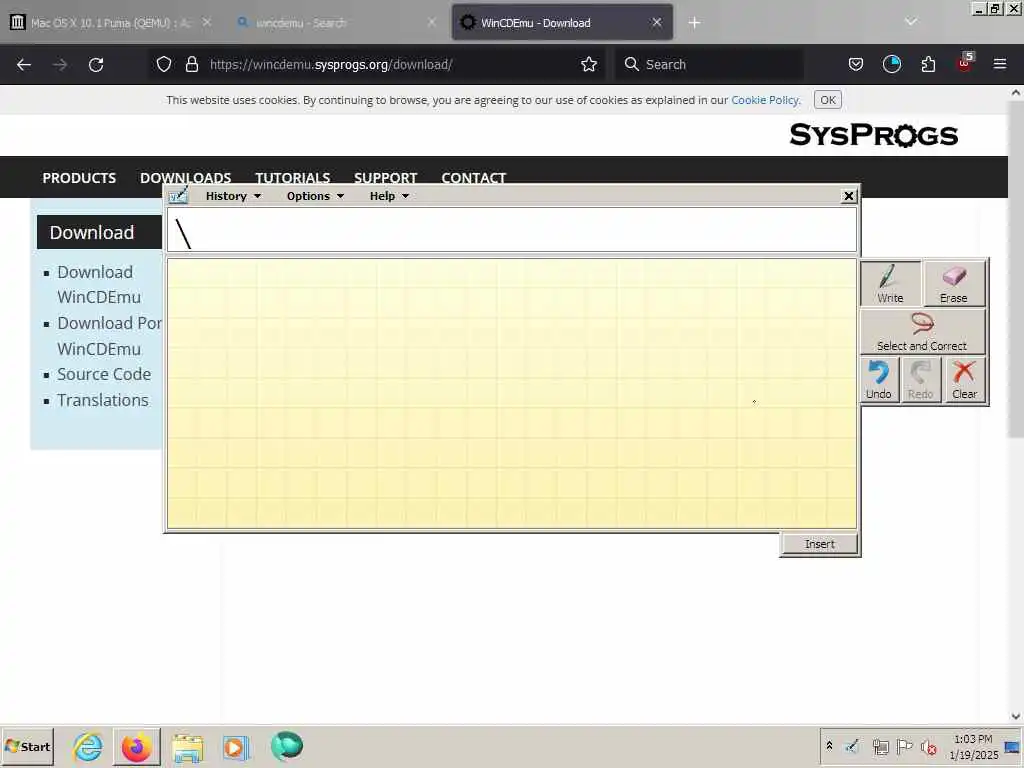Open Windows Media Player from taskbar
The height and width of the screenshot is (768, 1024).
236,746
